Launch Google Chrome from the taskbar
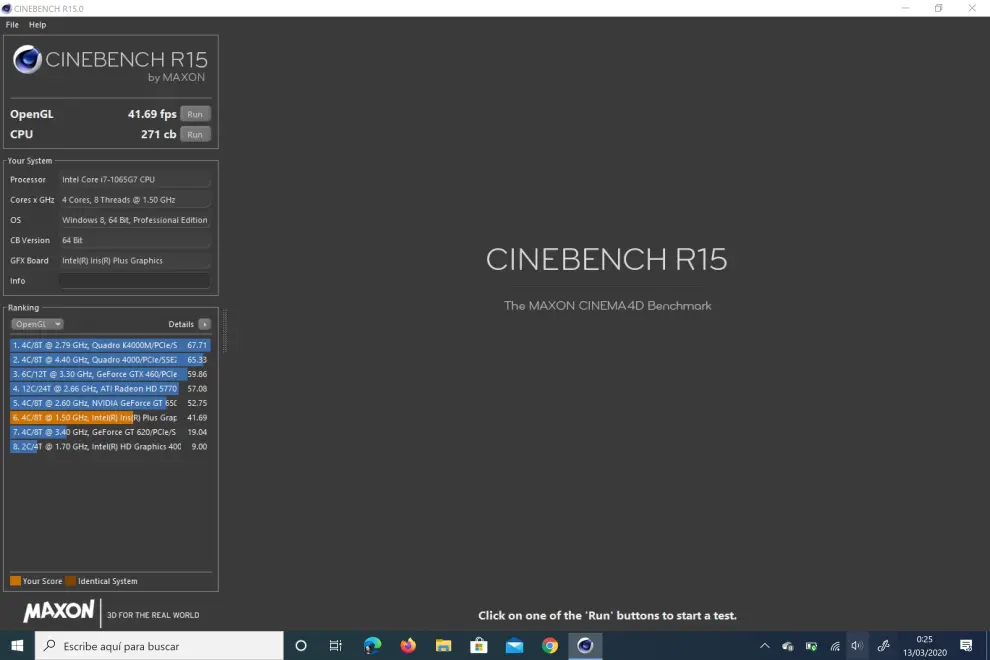Screen dimensions: 990x660 point(550,646)
